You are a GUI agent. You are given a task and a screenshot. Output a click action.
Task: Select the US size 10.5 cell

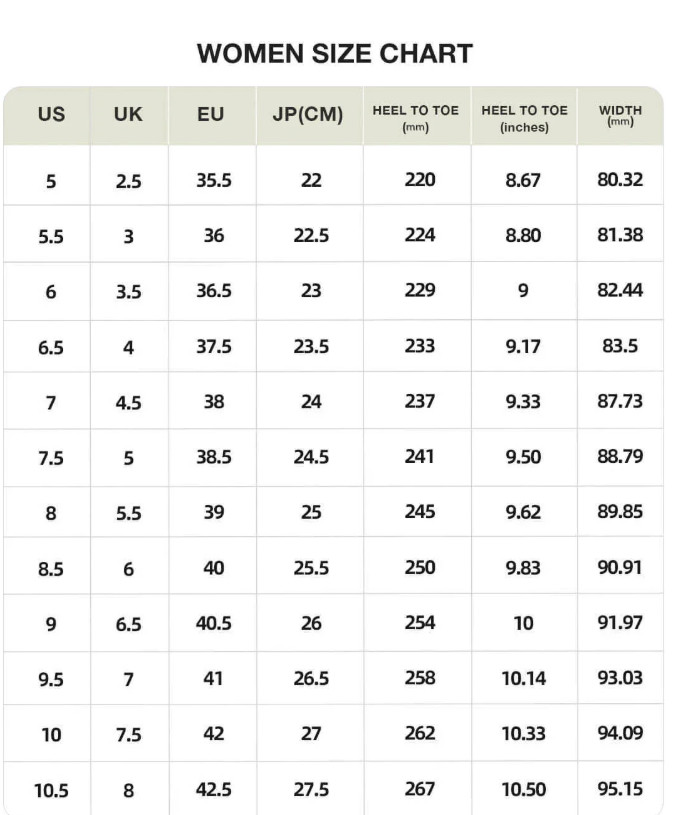tap(51, 791)
